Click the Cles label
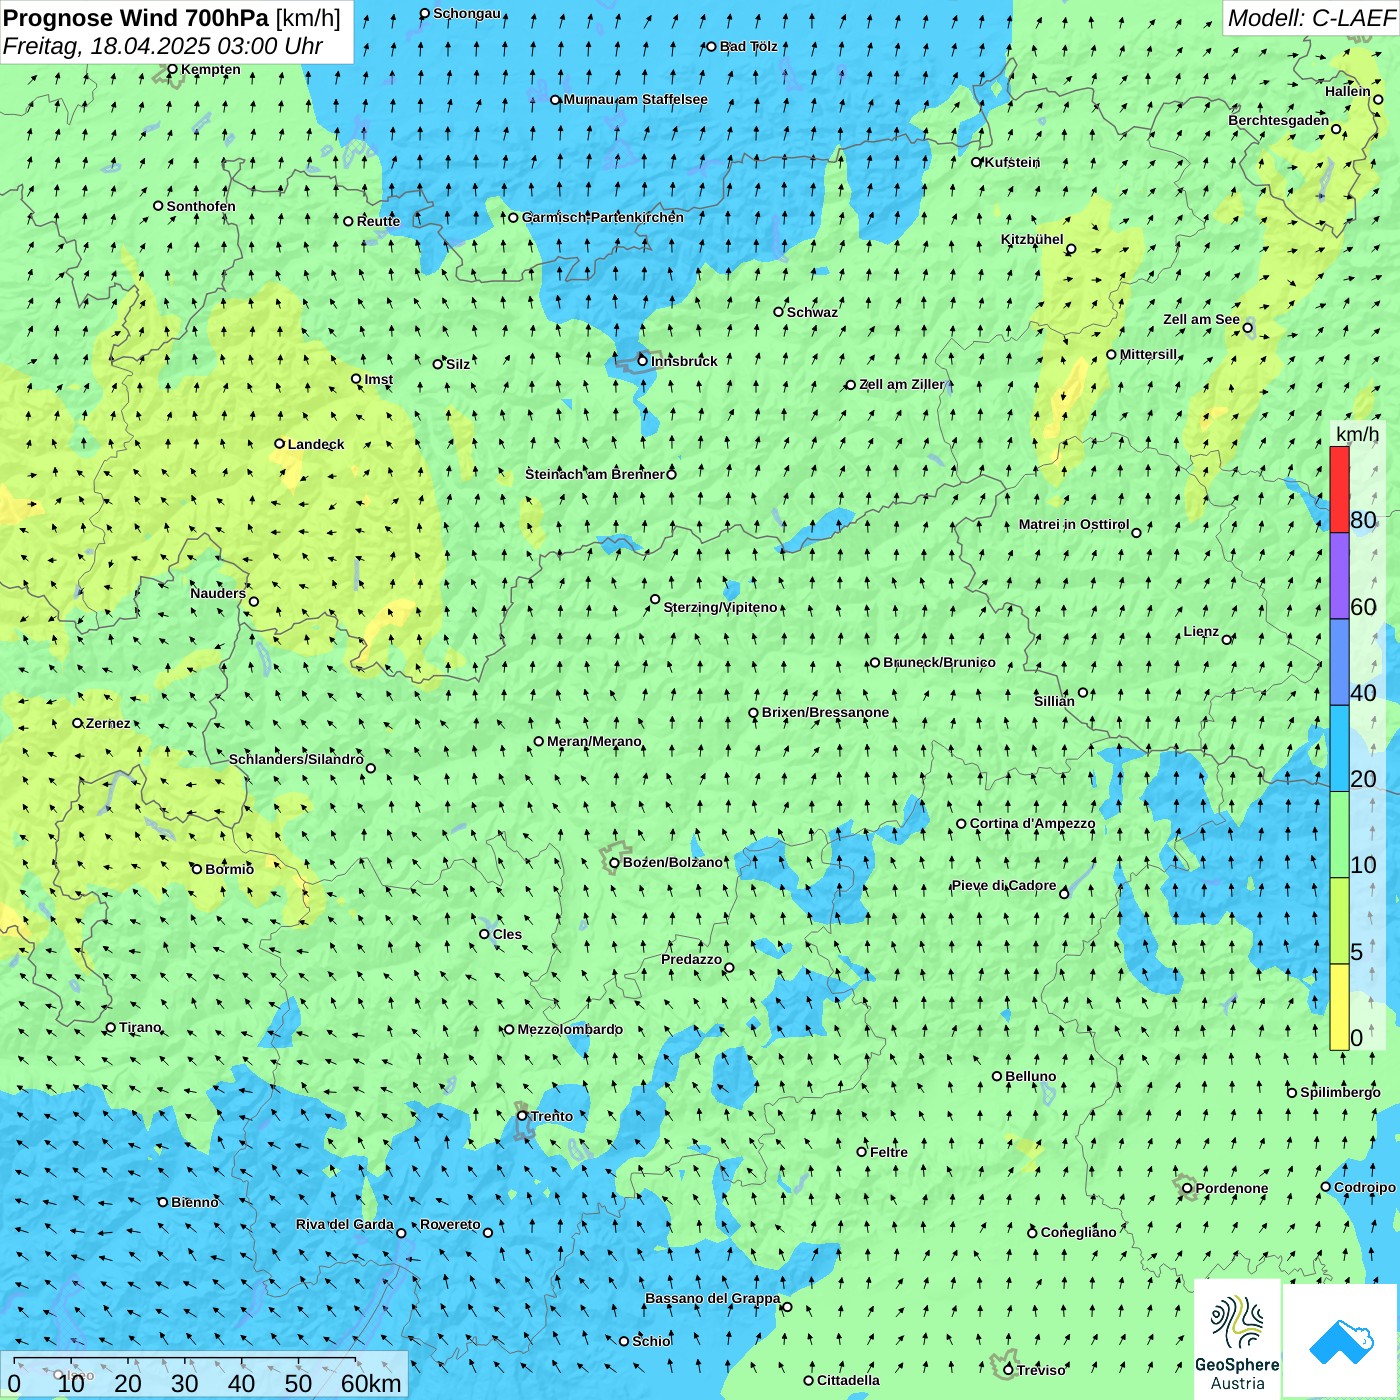 click(507, 934)
